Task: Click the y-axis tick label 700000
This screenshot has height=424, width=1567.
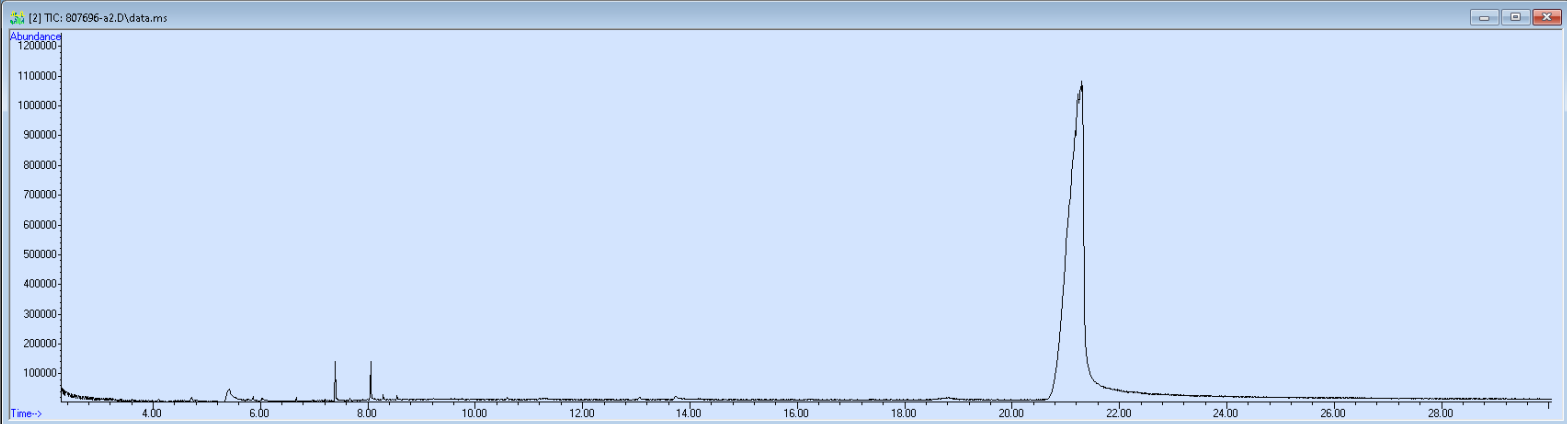Action: point(38,195)
